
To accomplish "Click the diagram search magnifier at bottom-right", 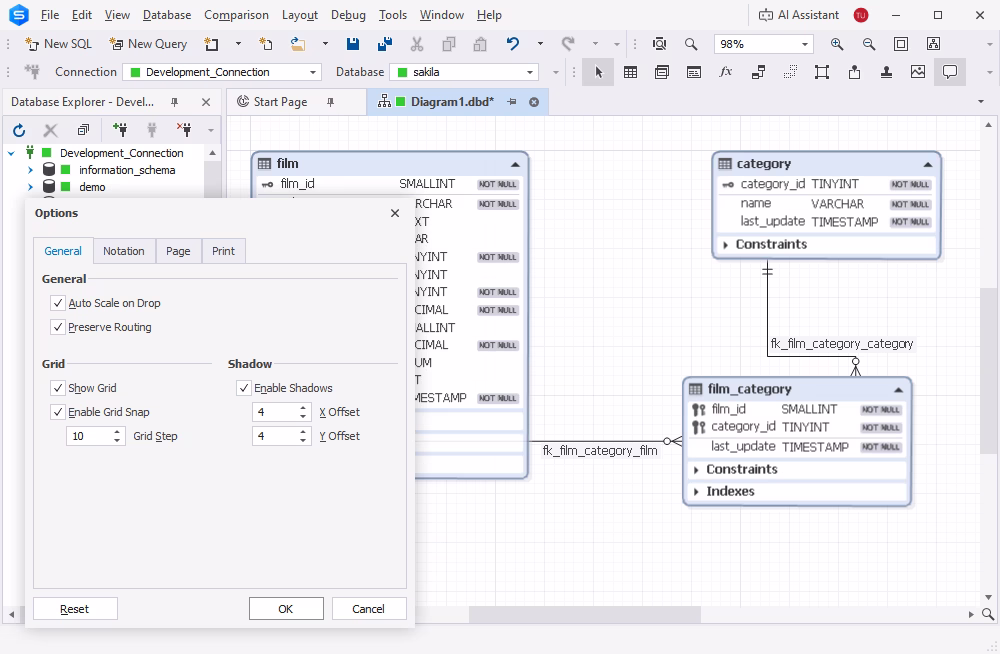I will [987, 614].
